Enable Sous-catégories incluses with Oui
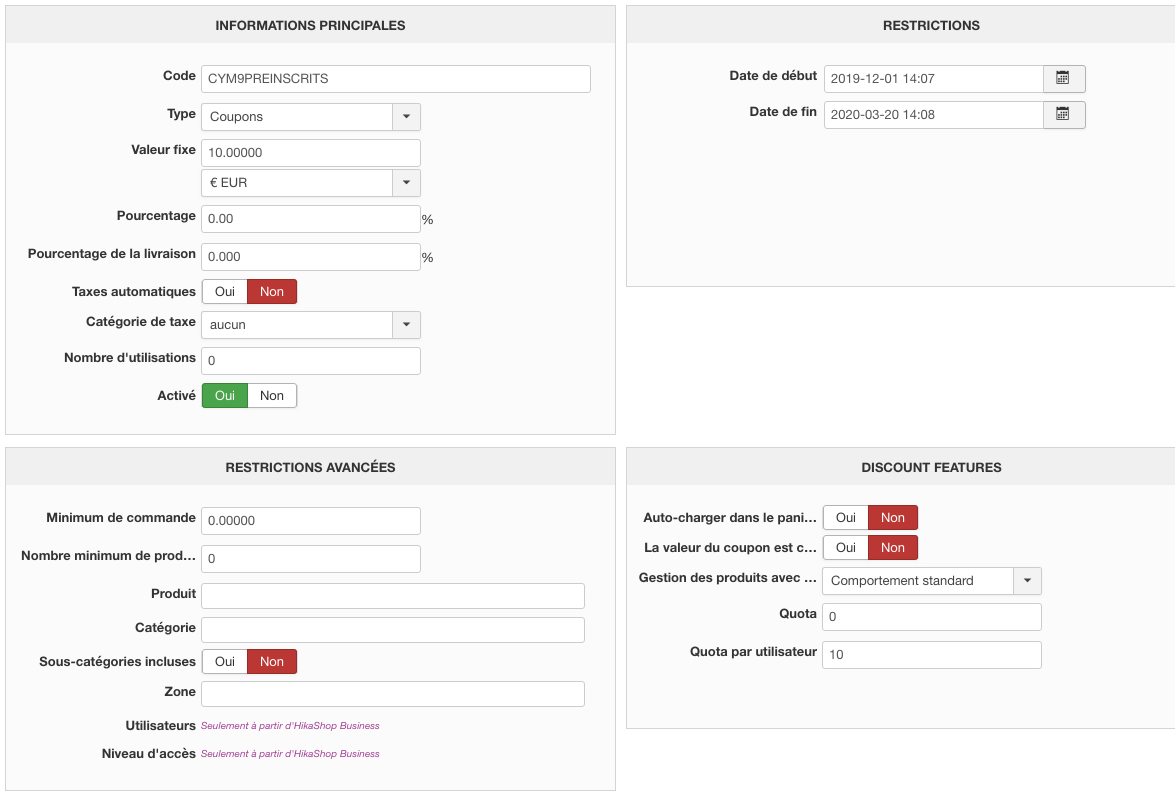Viewport: 1175px width, 794px height. tap(225, 662)
